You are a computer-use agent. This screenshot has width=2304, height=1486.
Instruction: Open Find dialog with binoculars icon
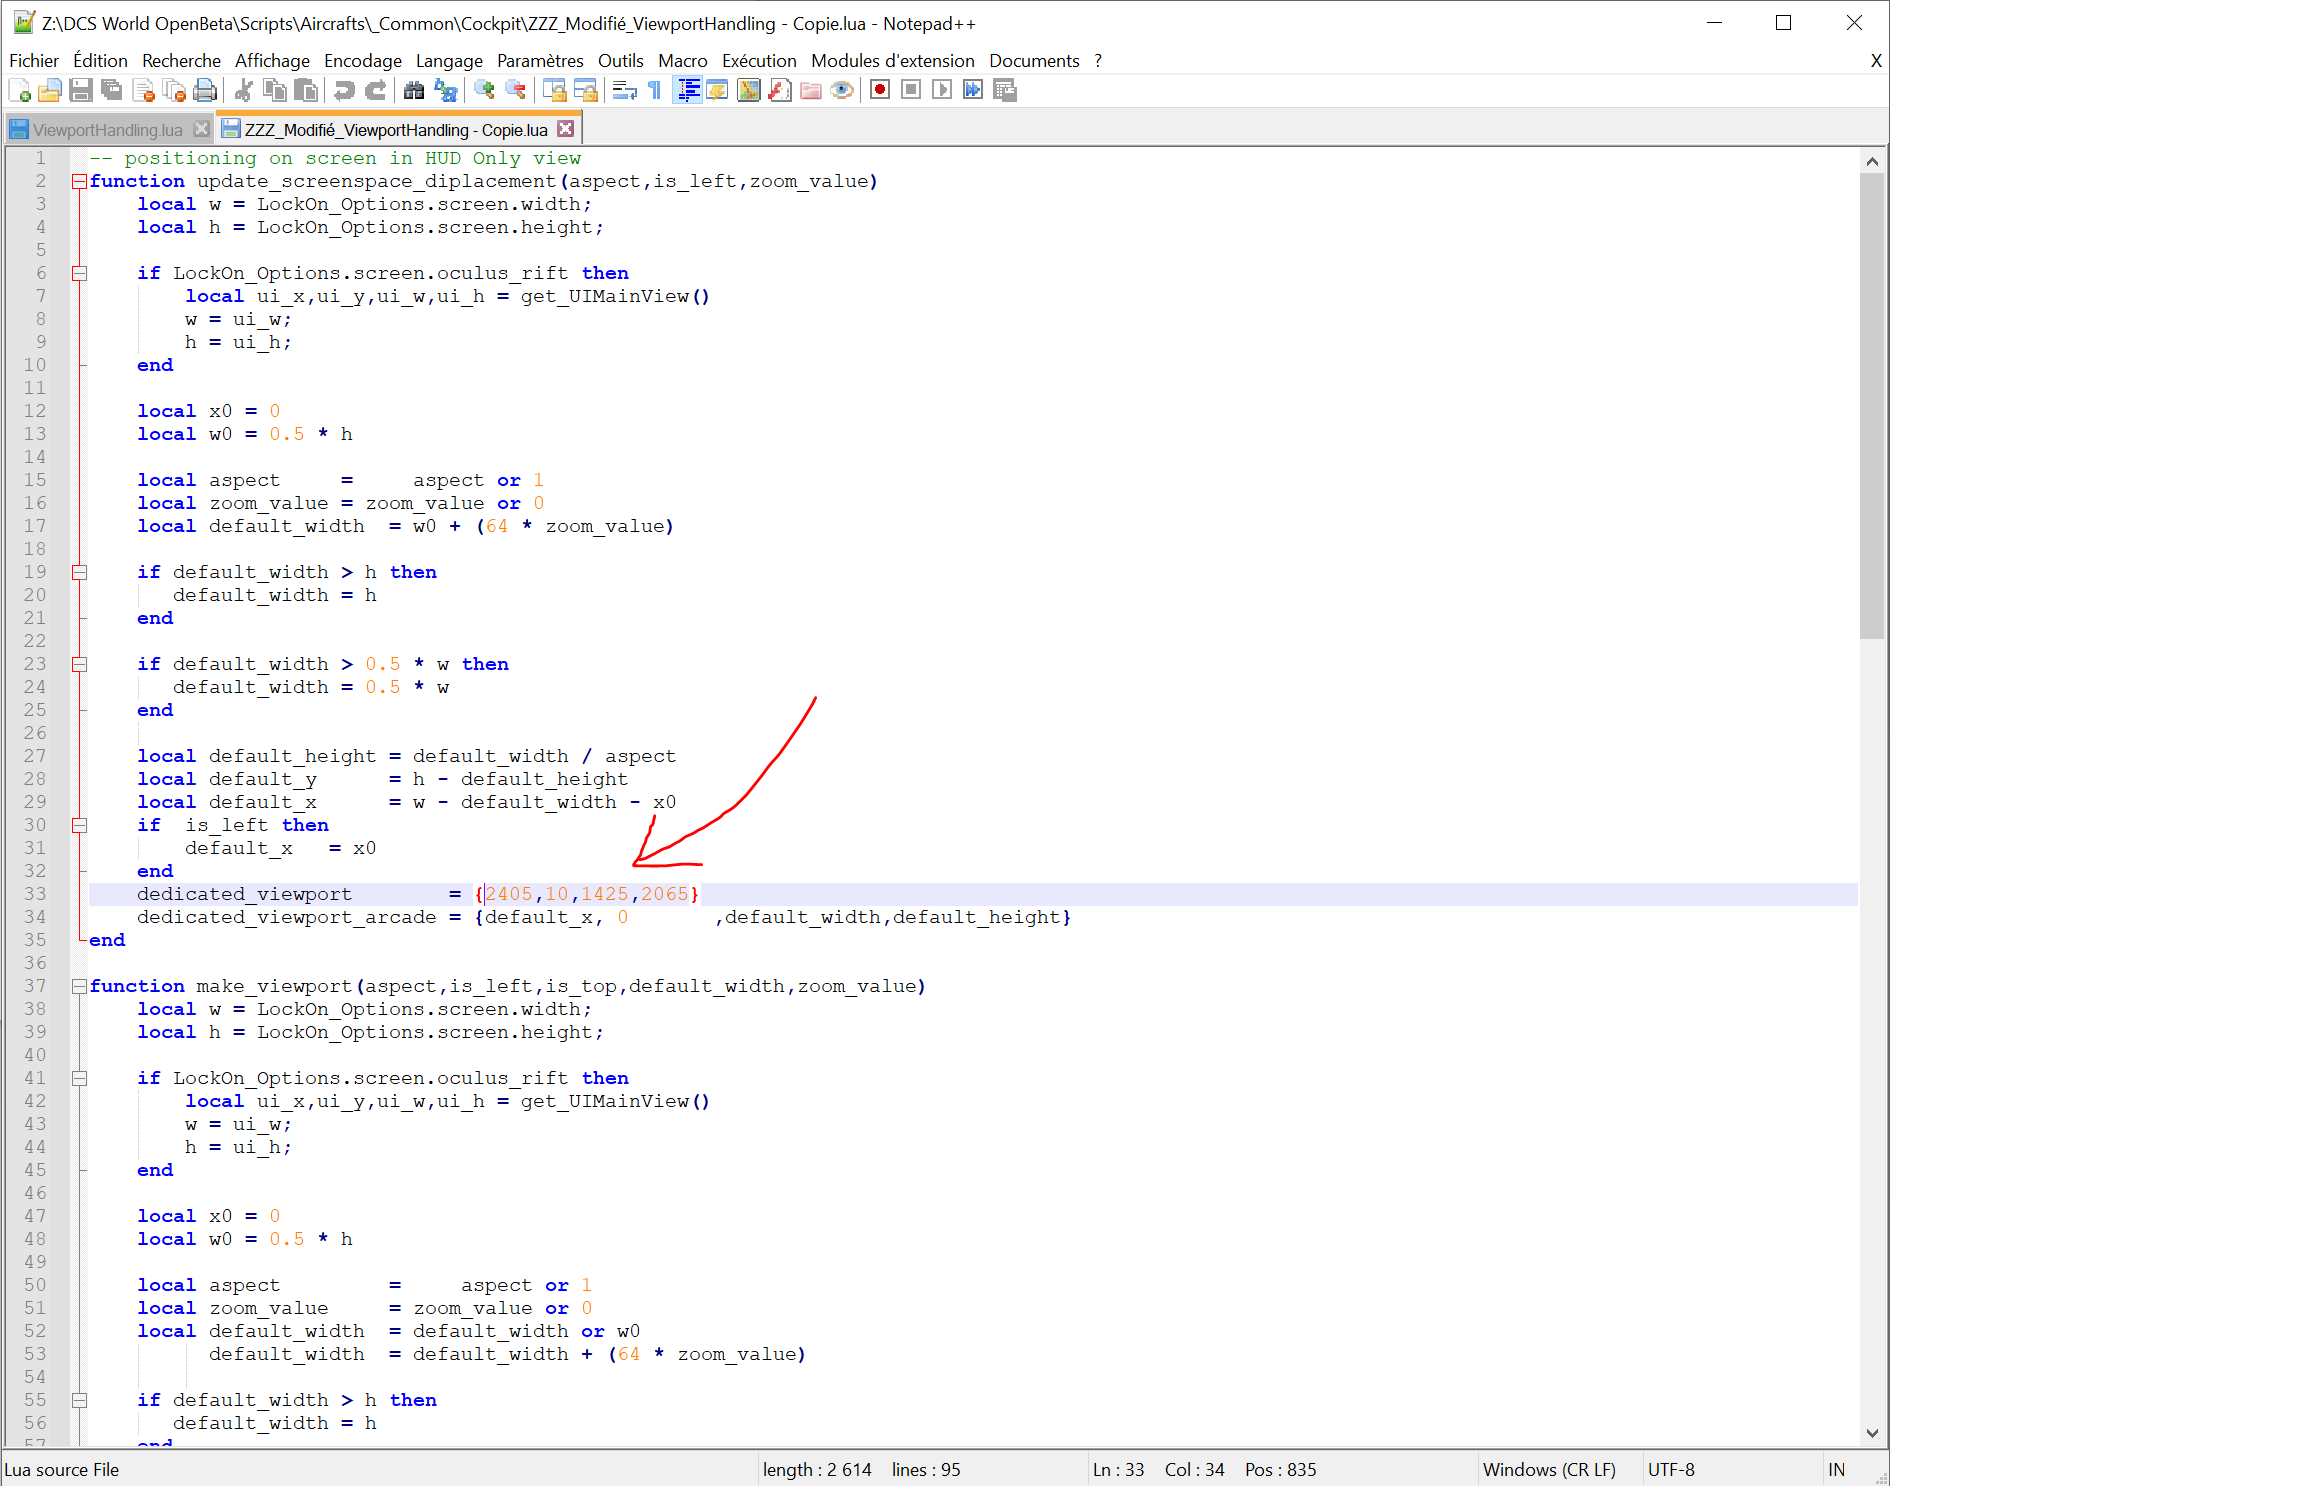414,91
